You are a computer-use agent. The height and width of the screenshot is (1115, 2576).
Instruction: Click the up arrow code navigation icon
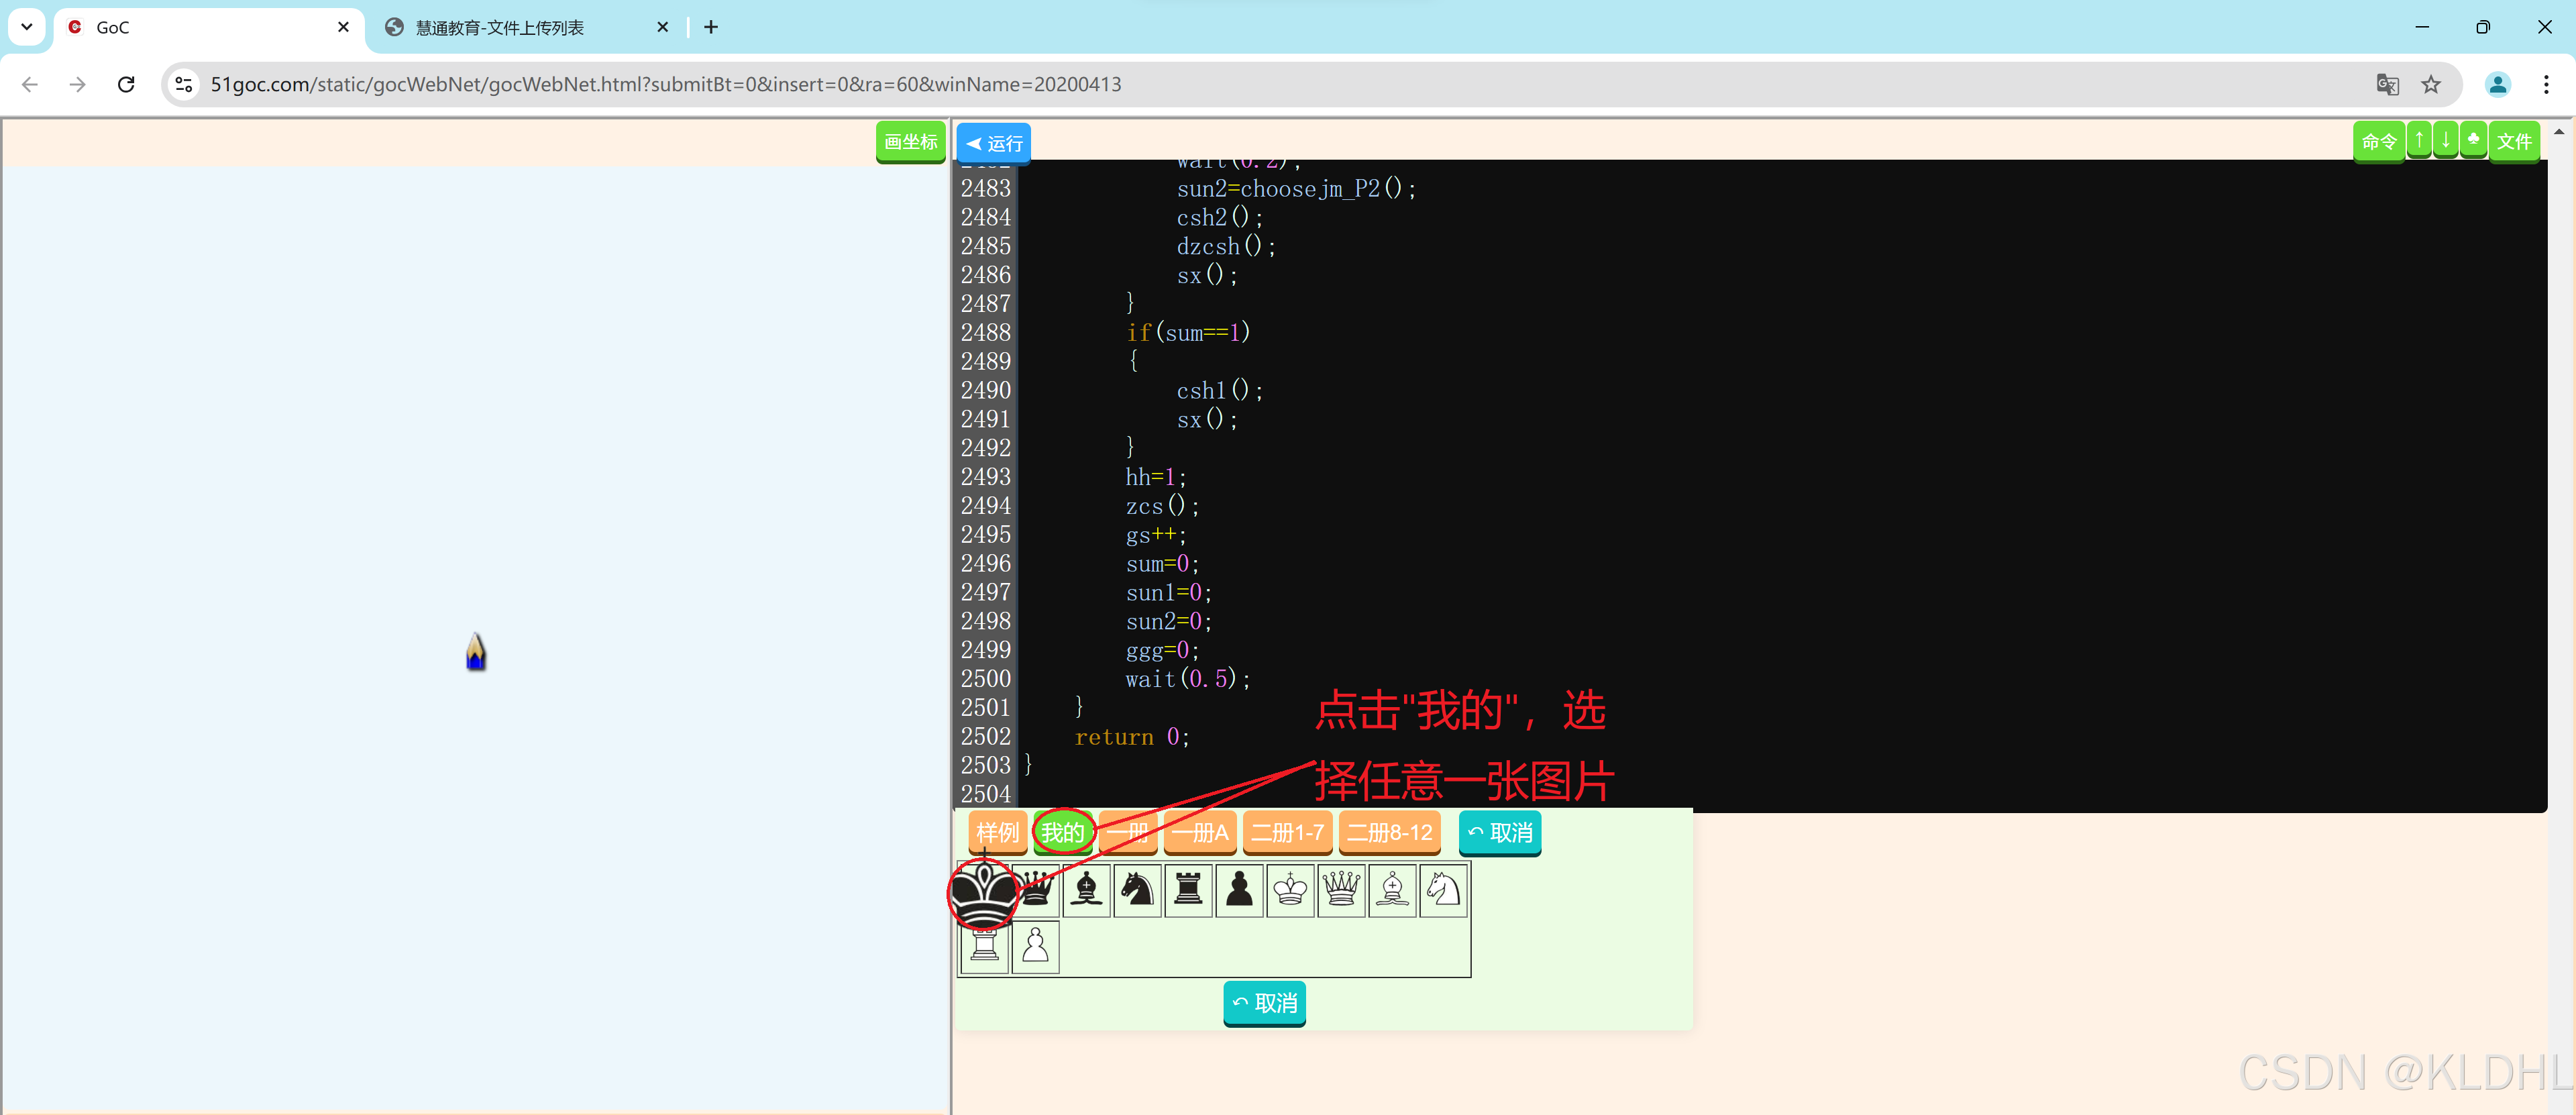2419,140
